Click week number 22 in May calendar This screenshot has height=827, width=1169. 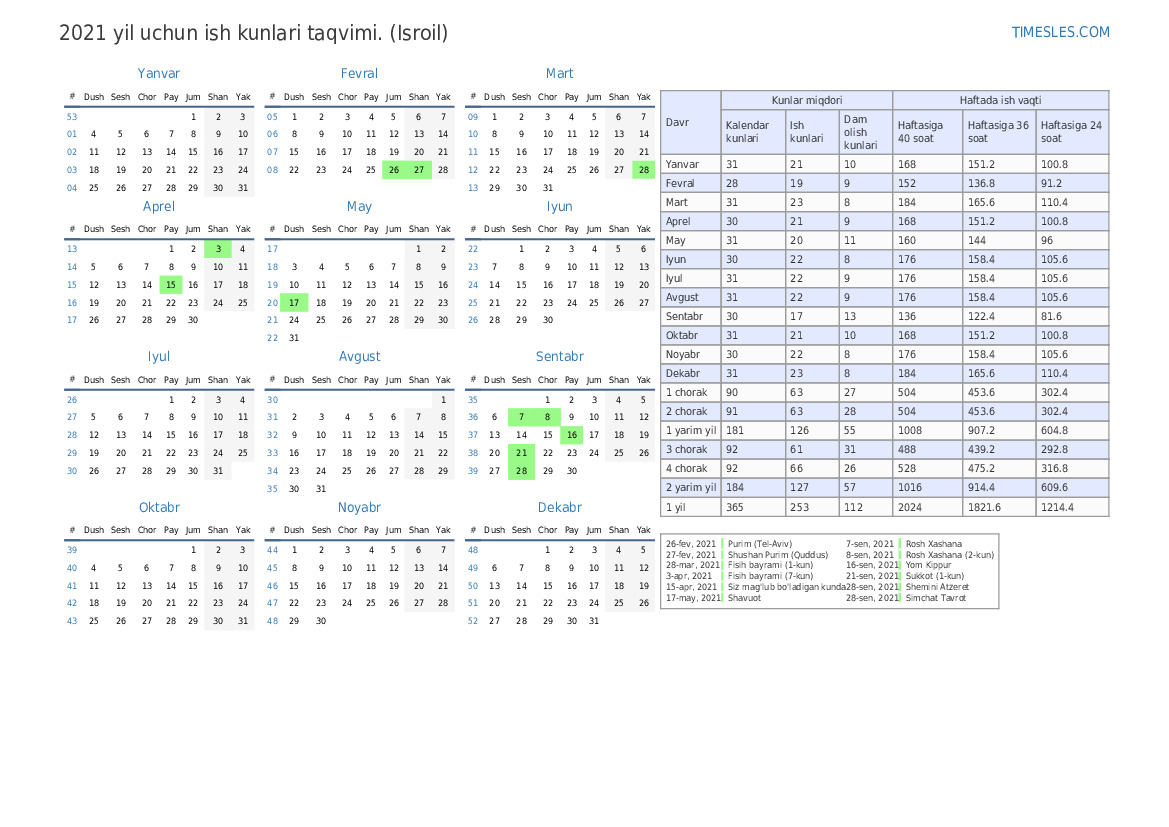click(x=272, y=338)
